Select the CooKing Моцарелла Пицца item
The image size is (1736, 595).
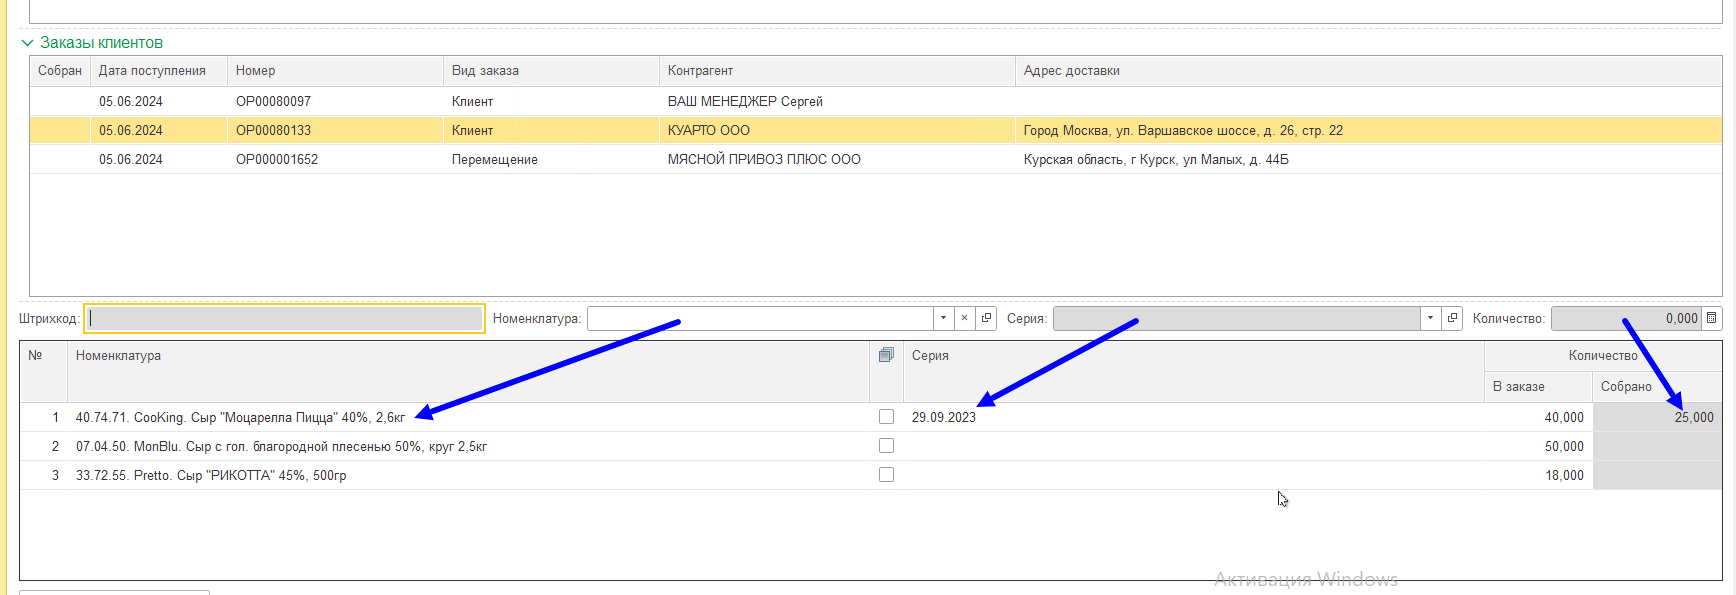point(240,417)
